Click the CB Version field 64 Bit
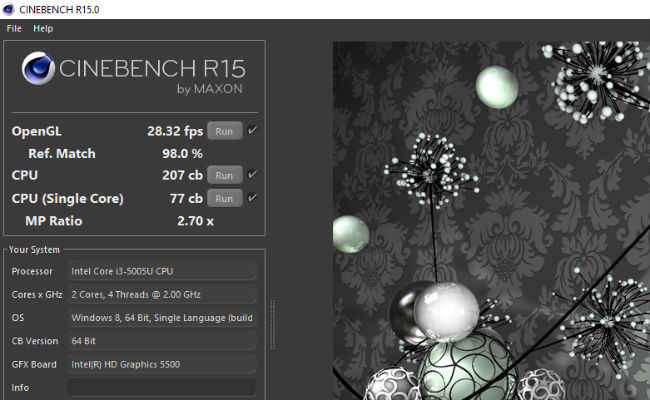The width and height of the screenshot is (650, 400). pyautogui.click(x=162, y=341)
